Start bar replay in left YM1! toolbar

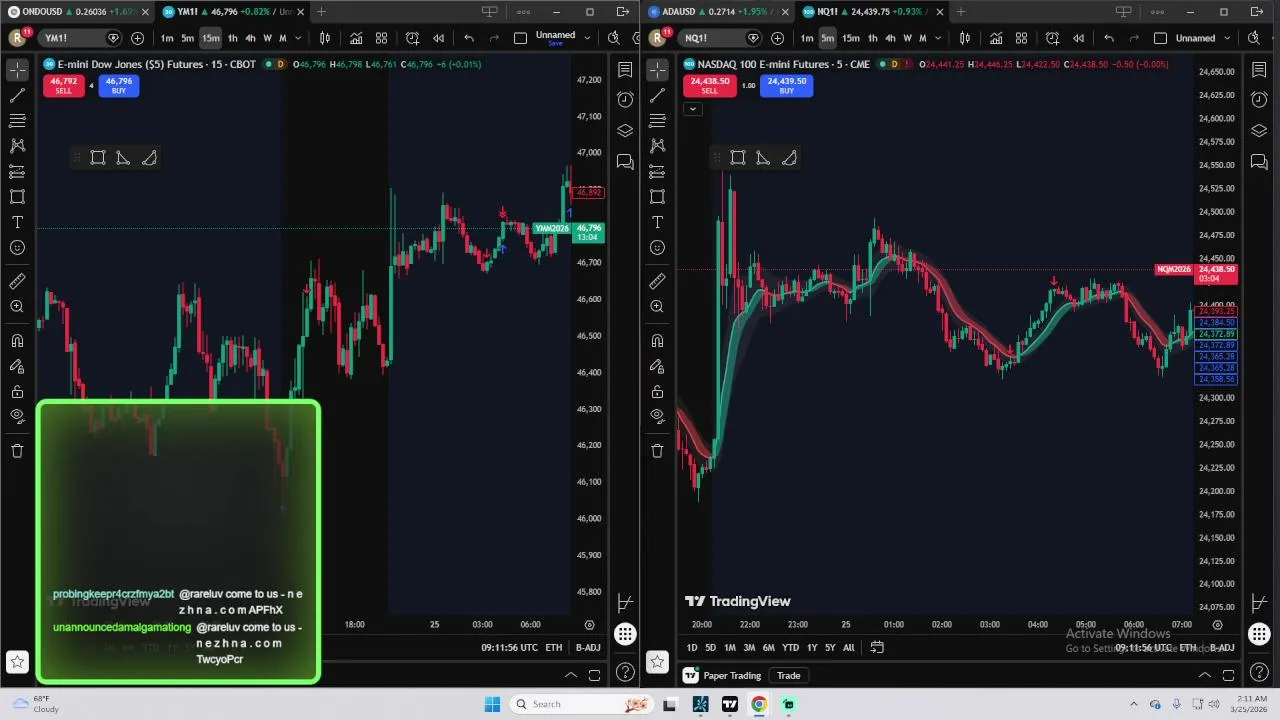(x=438, y=38)
